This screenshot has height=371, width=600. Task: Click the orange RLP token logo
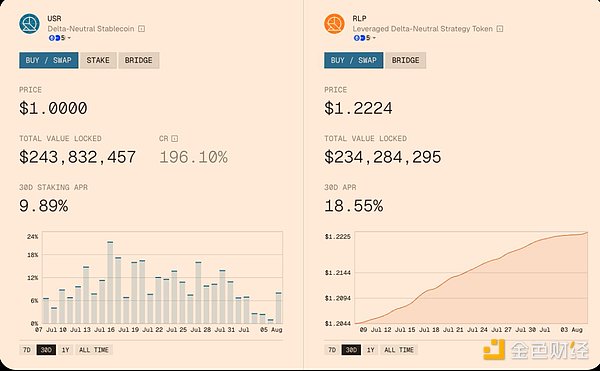(x=334, y=24)
